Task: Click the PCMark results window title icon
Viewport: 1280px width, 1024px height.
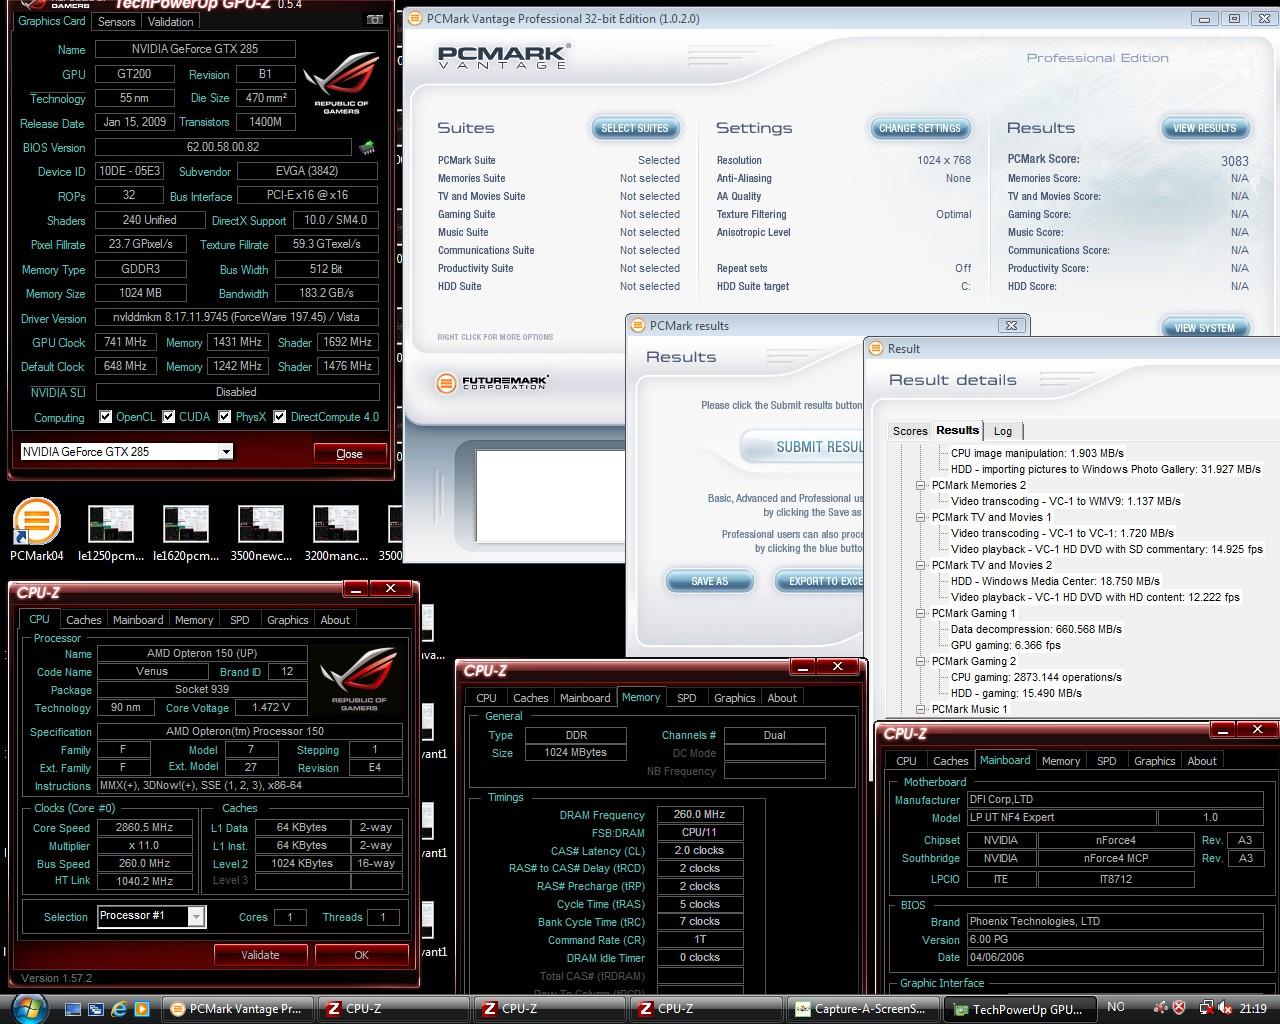Action: (x=638, y=325)
